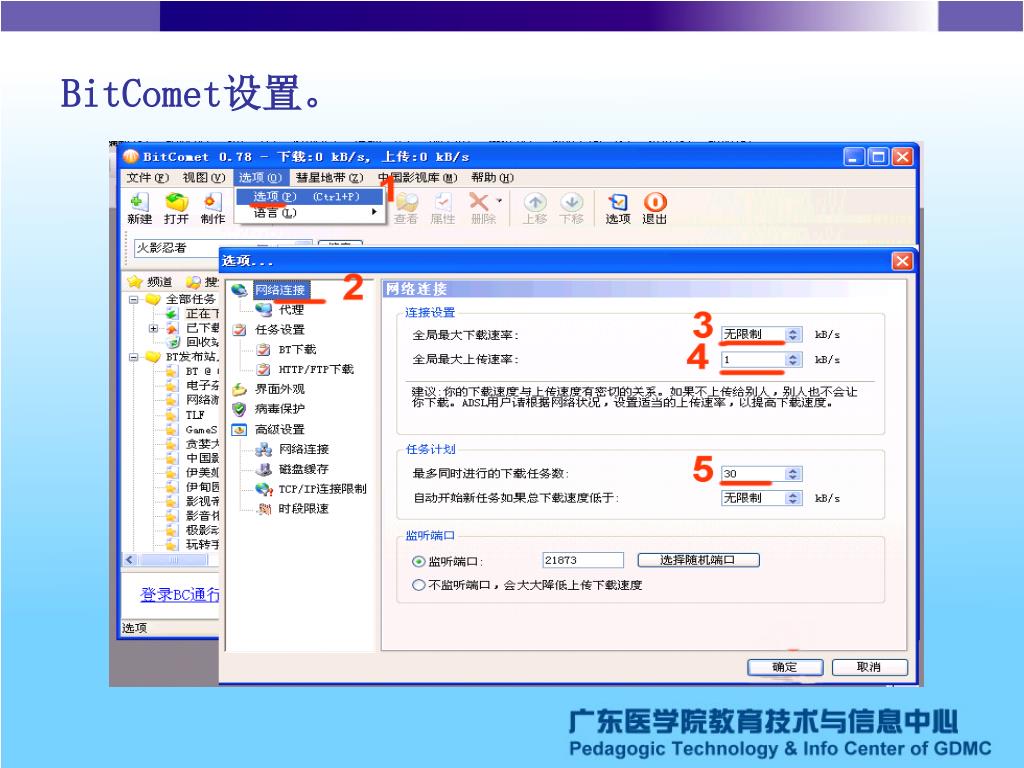Select the 全部任务 folder in sidebar
This screenshot has width=1024, height=768.
[x=190, y=299]
